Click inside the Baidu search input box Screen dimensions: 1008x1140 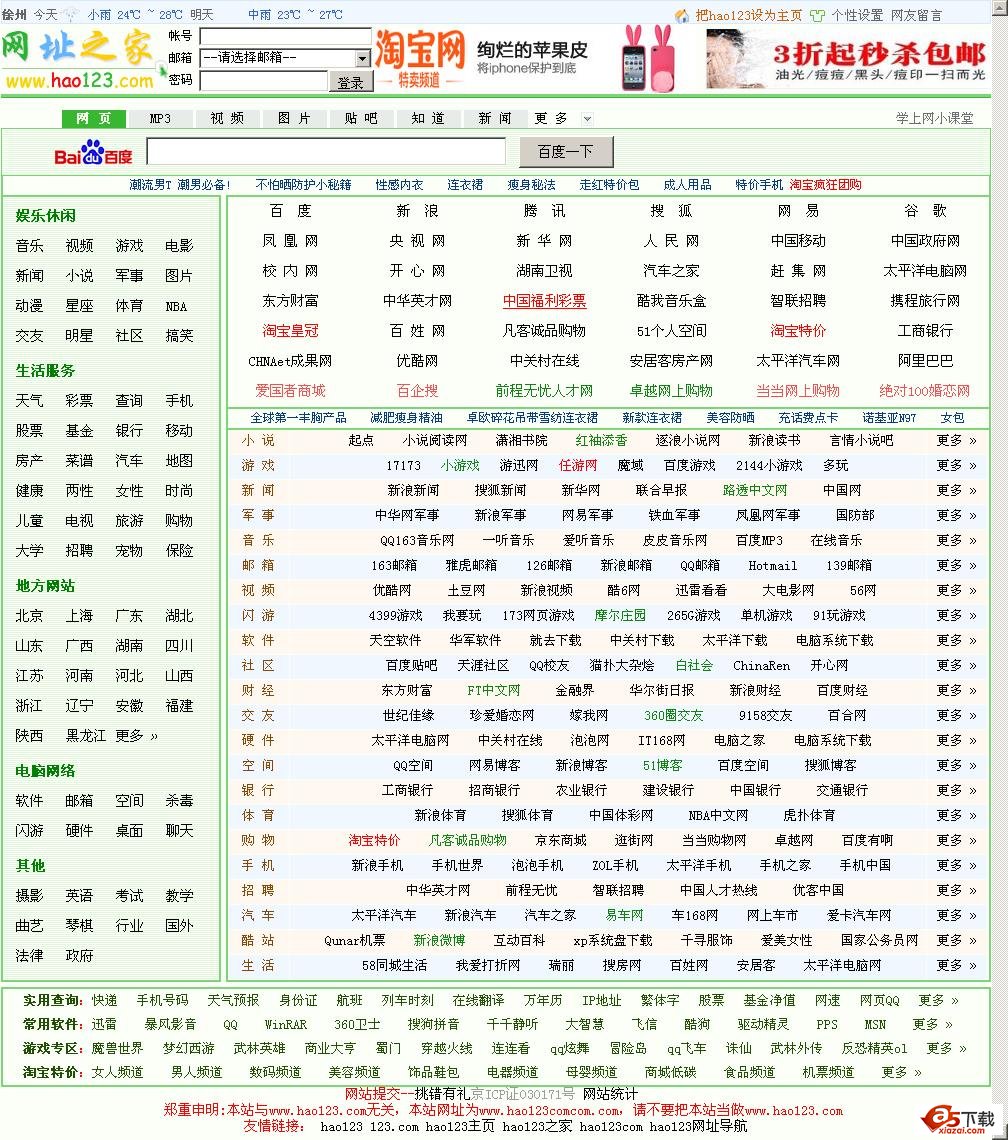327,152
